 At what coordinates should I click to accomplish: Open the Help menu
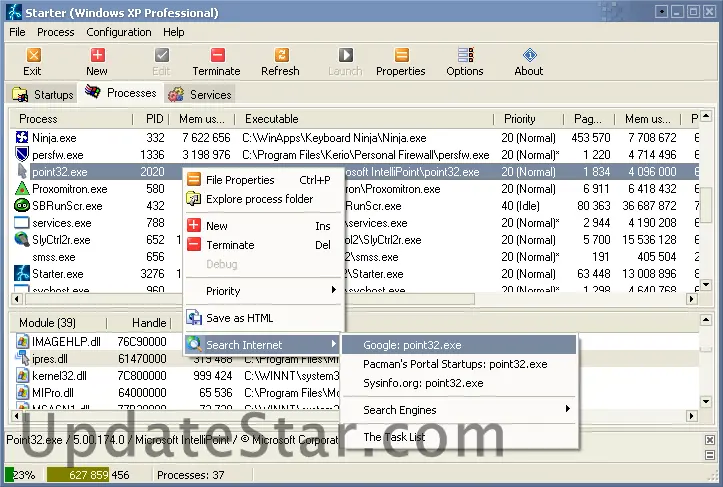click(x=173, y=32)
